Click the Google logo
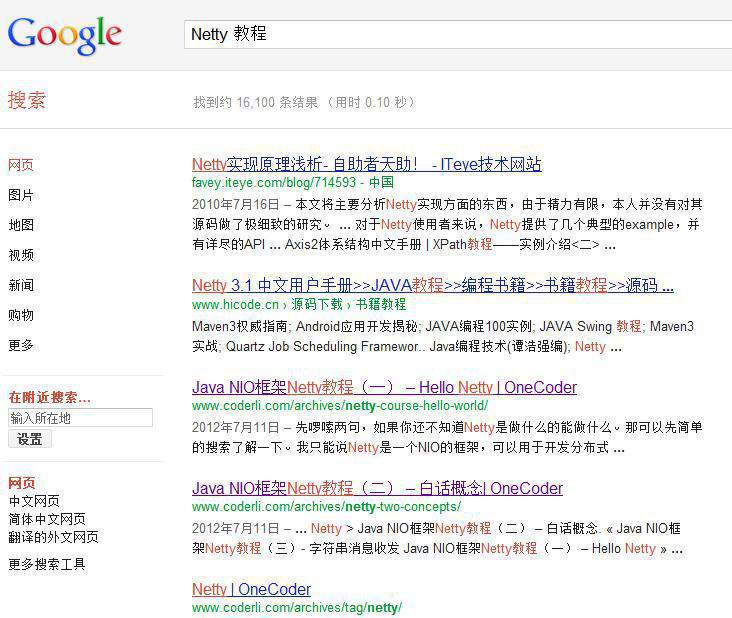 point(64,35)
